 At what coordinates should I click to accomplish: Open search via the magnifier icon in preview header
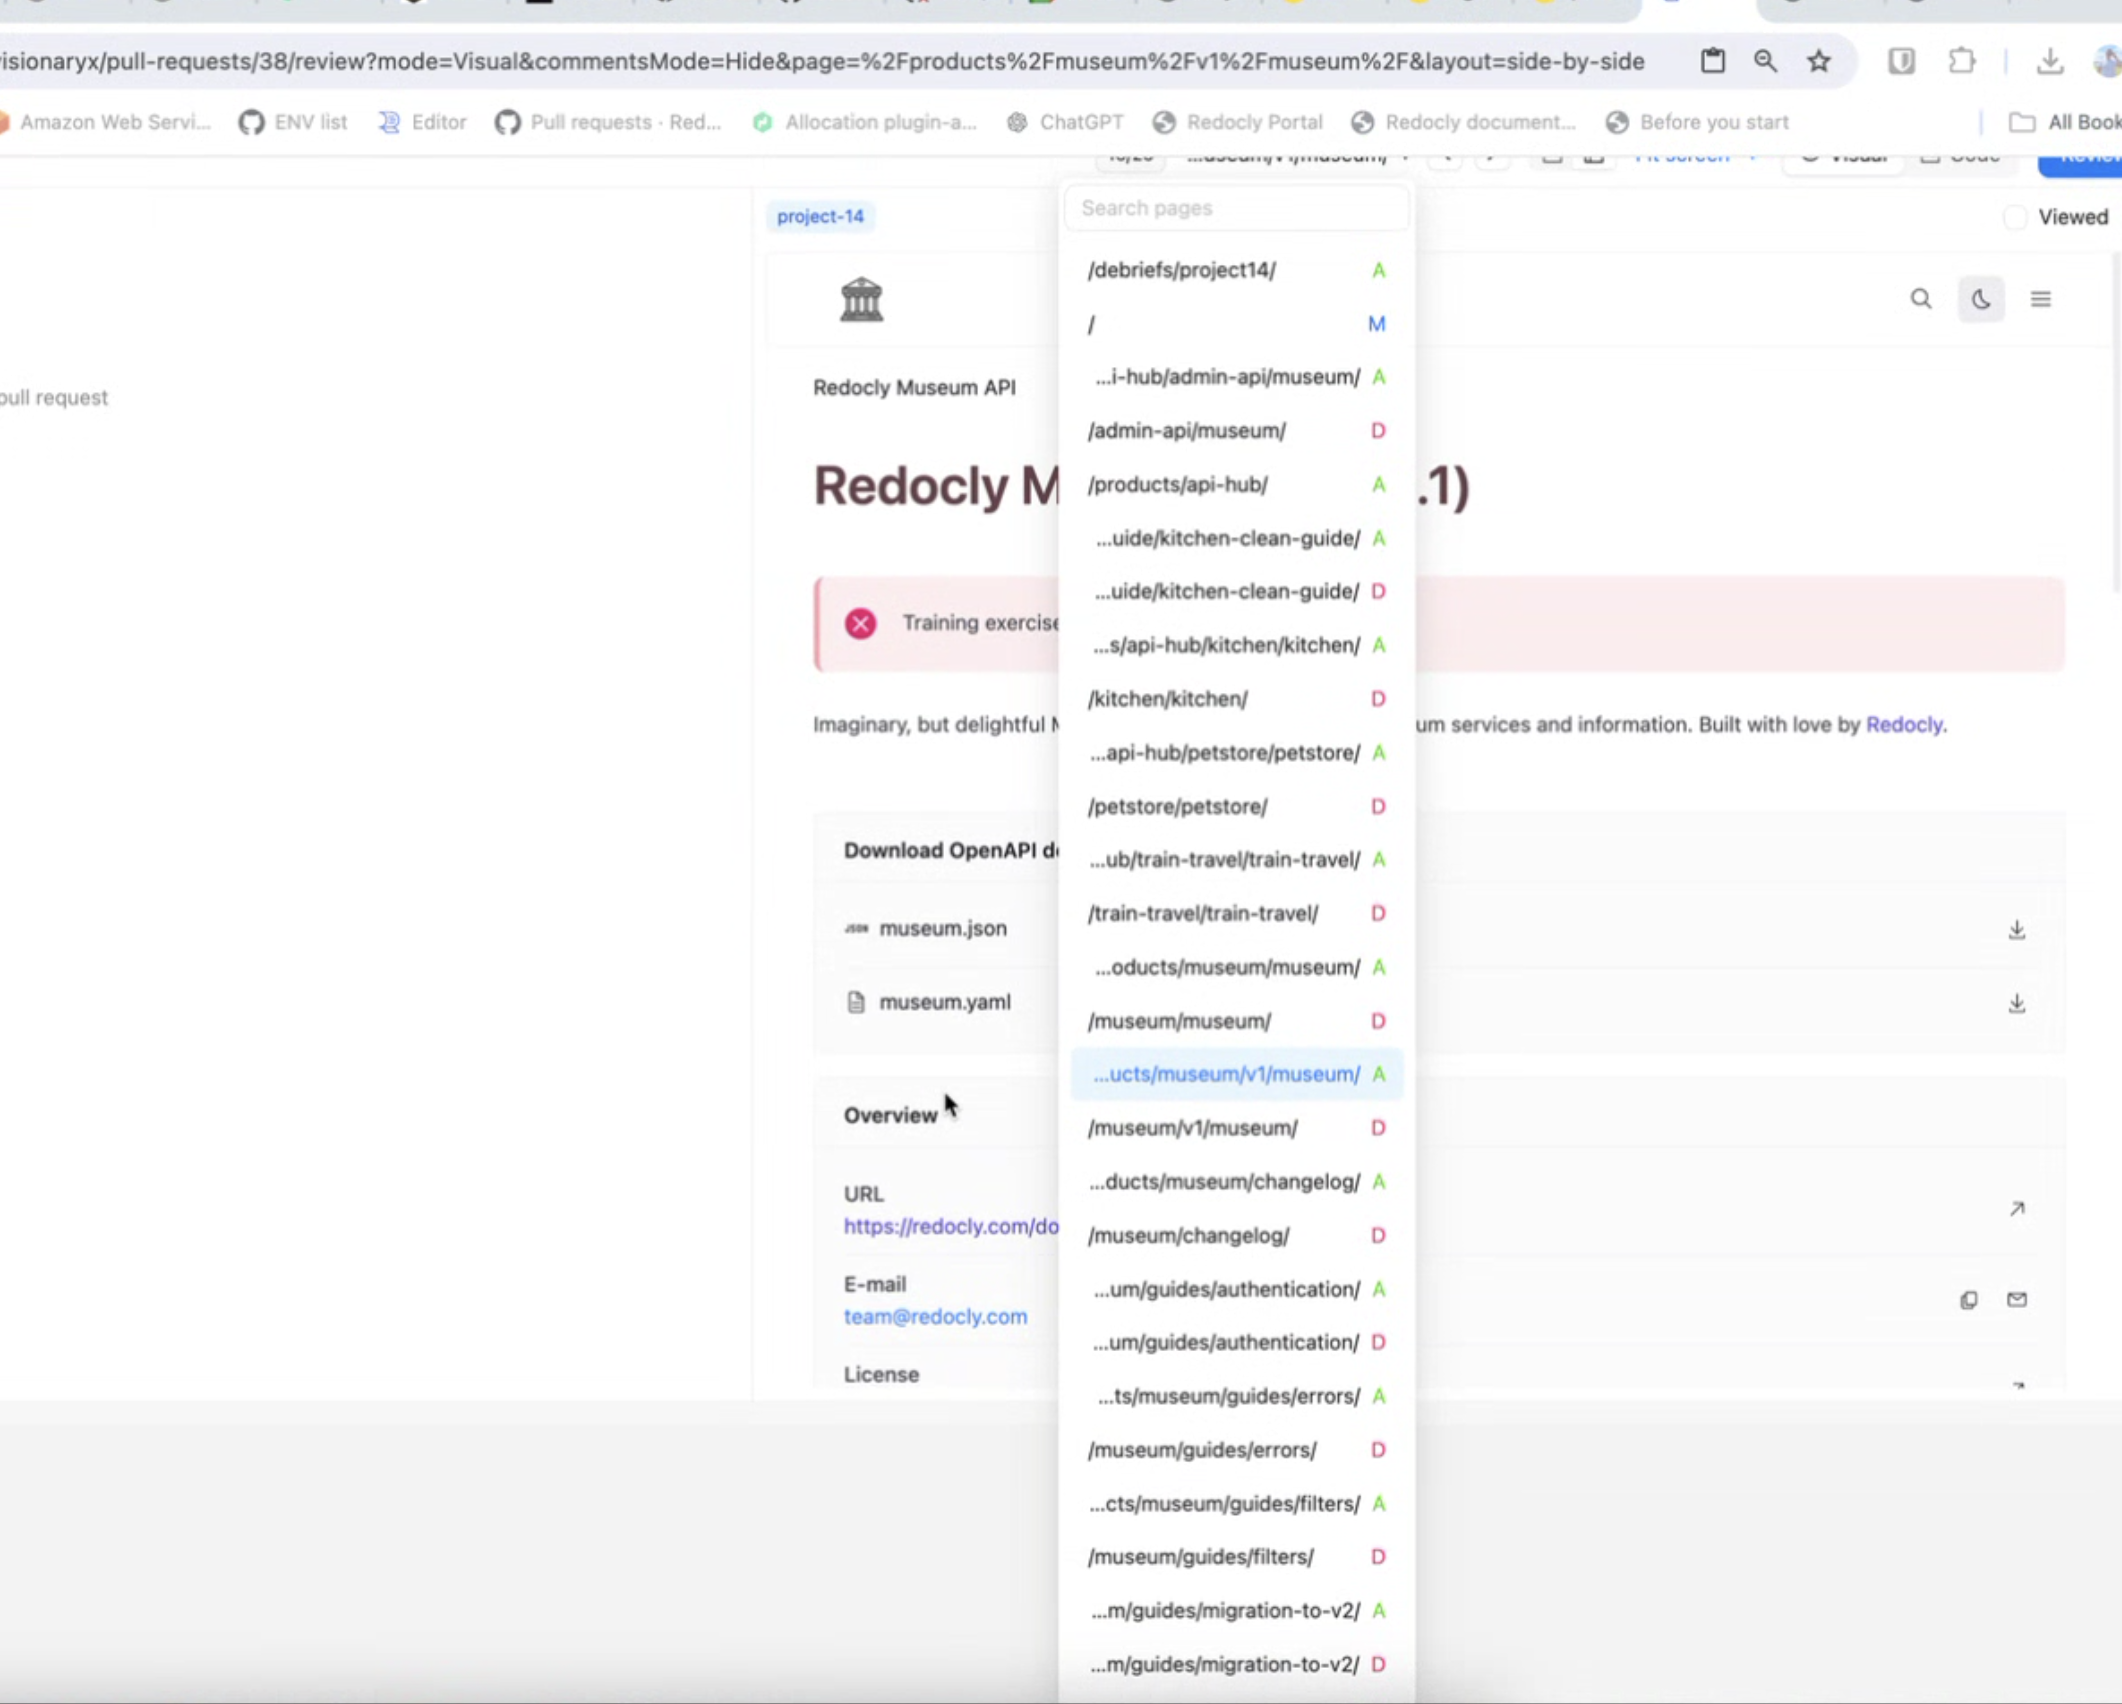(x=1920, y=299)
